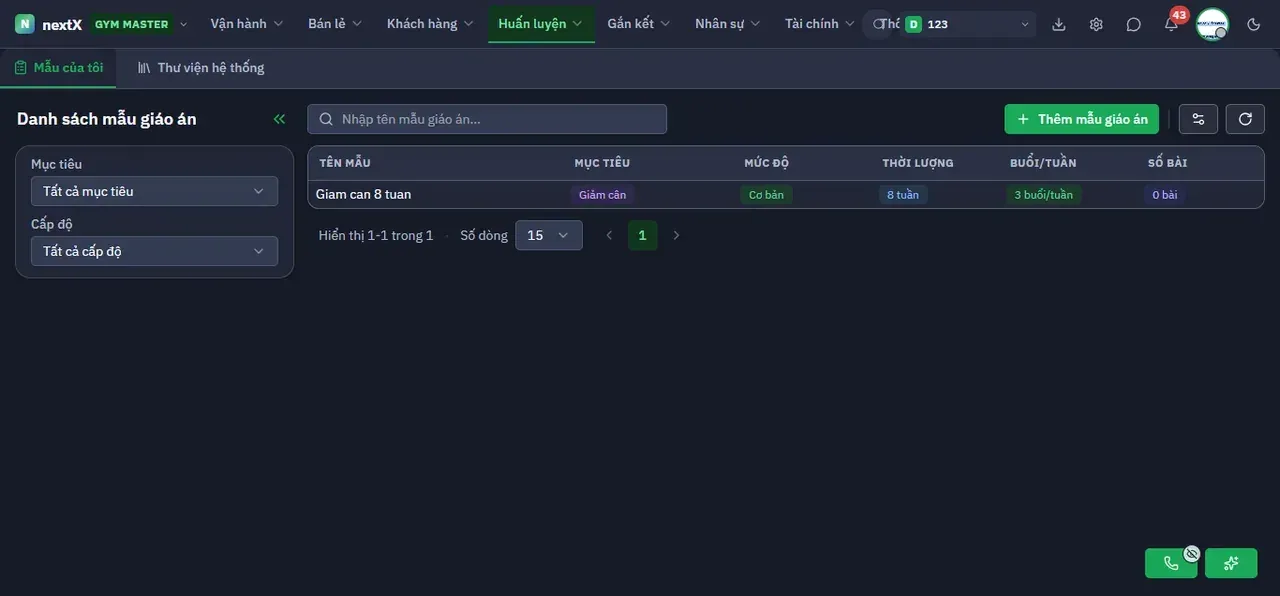Switch to the Thư viện hệ thống tab
The image size is (1280, 596).
pyautogui.click(x=201, y=68)
